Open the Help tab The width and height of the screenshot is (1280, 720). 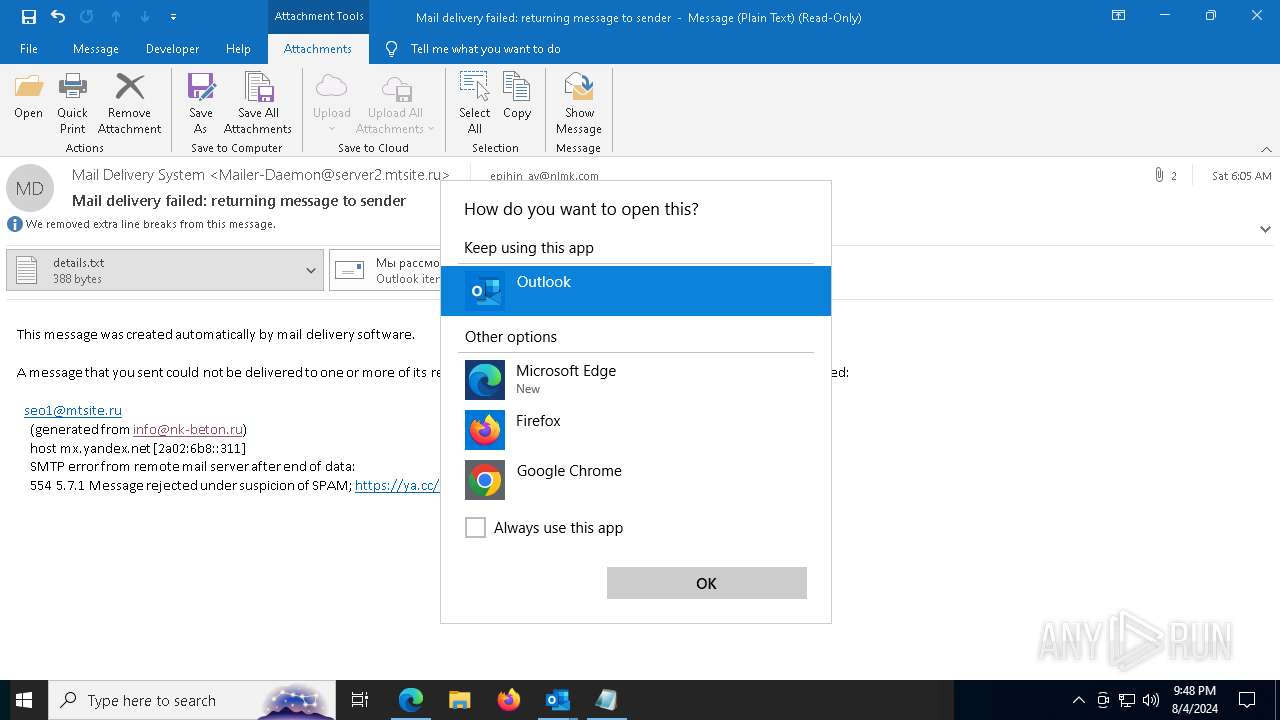pos(238,49)
